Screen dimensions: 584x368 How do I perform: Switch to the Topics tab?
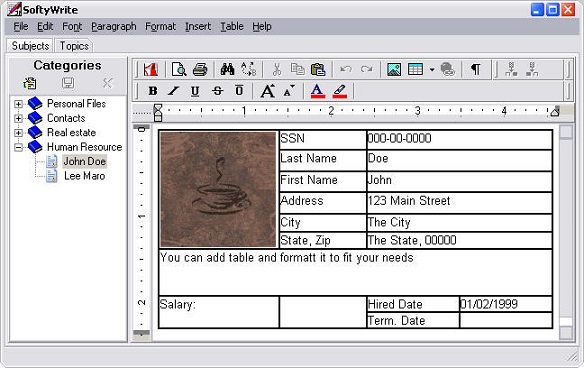[74, 46]
